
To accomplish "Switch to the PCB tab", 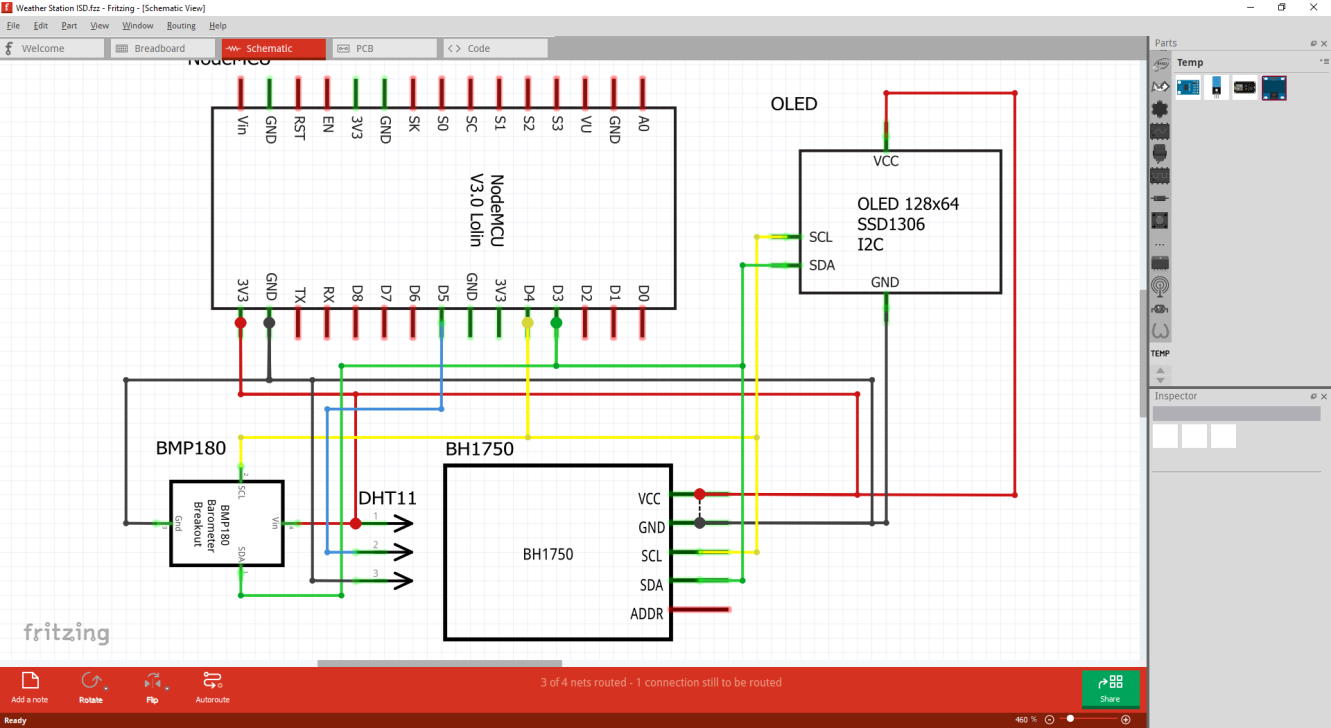I will [385, 48].
